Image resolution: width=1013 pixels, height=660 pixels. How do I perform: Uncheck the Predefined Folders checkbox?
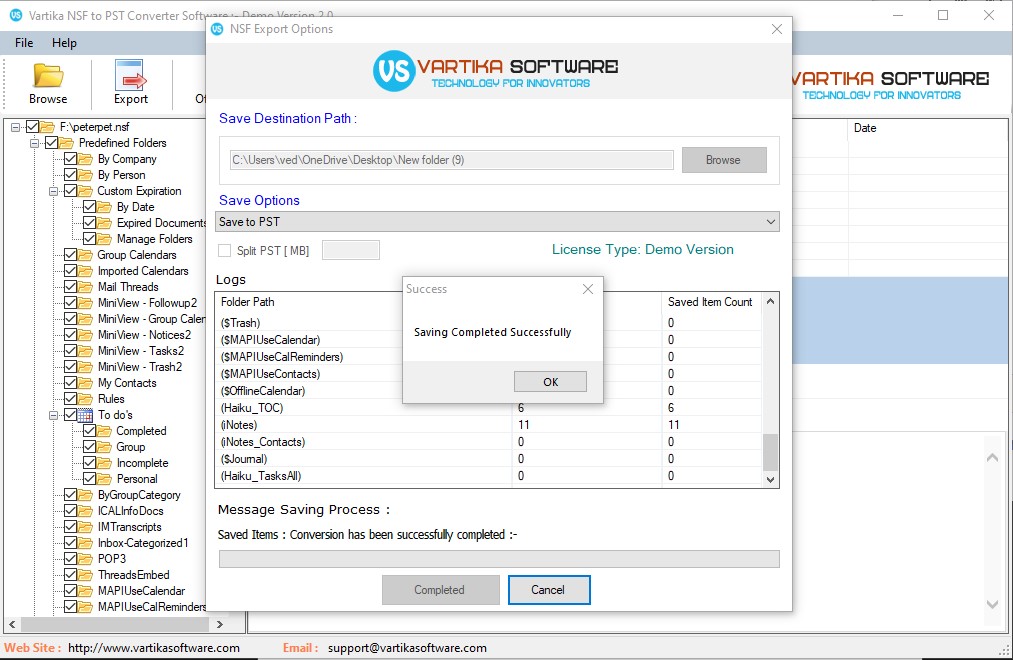(x=52, y=143)
